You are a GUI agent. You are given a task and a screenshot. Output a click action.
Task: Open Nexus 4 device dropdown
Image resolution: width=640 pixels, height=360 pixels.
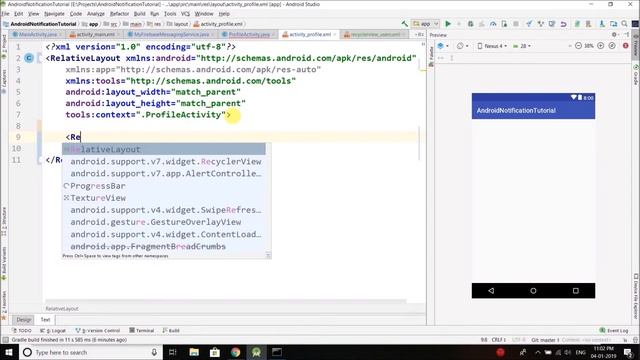click(492, 46)
